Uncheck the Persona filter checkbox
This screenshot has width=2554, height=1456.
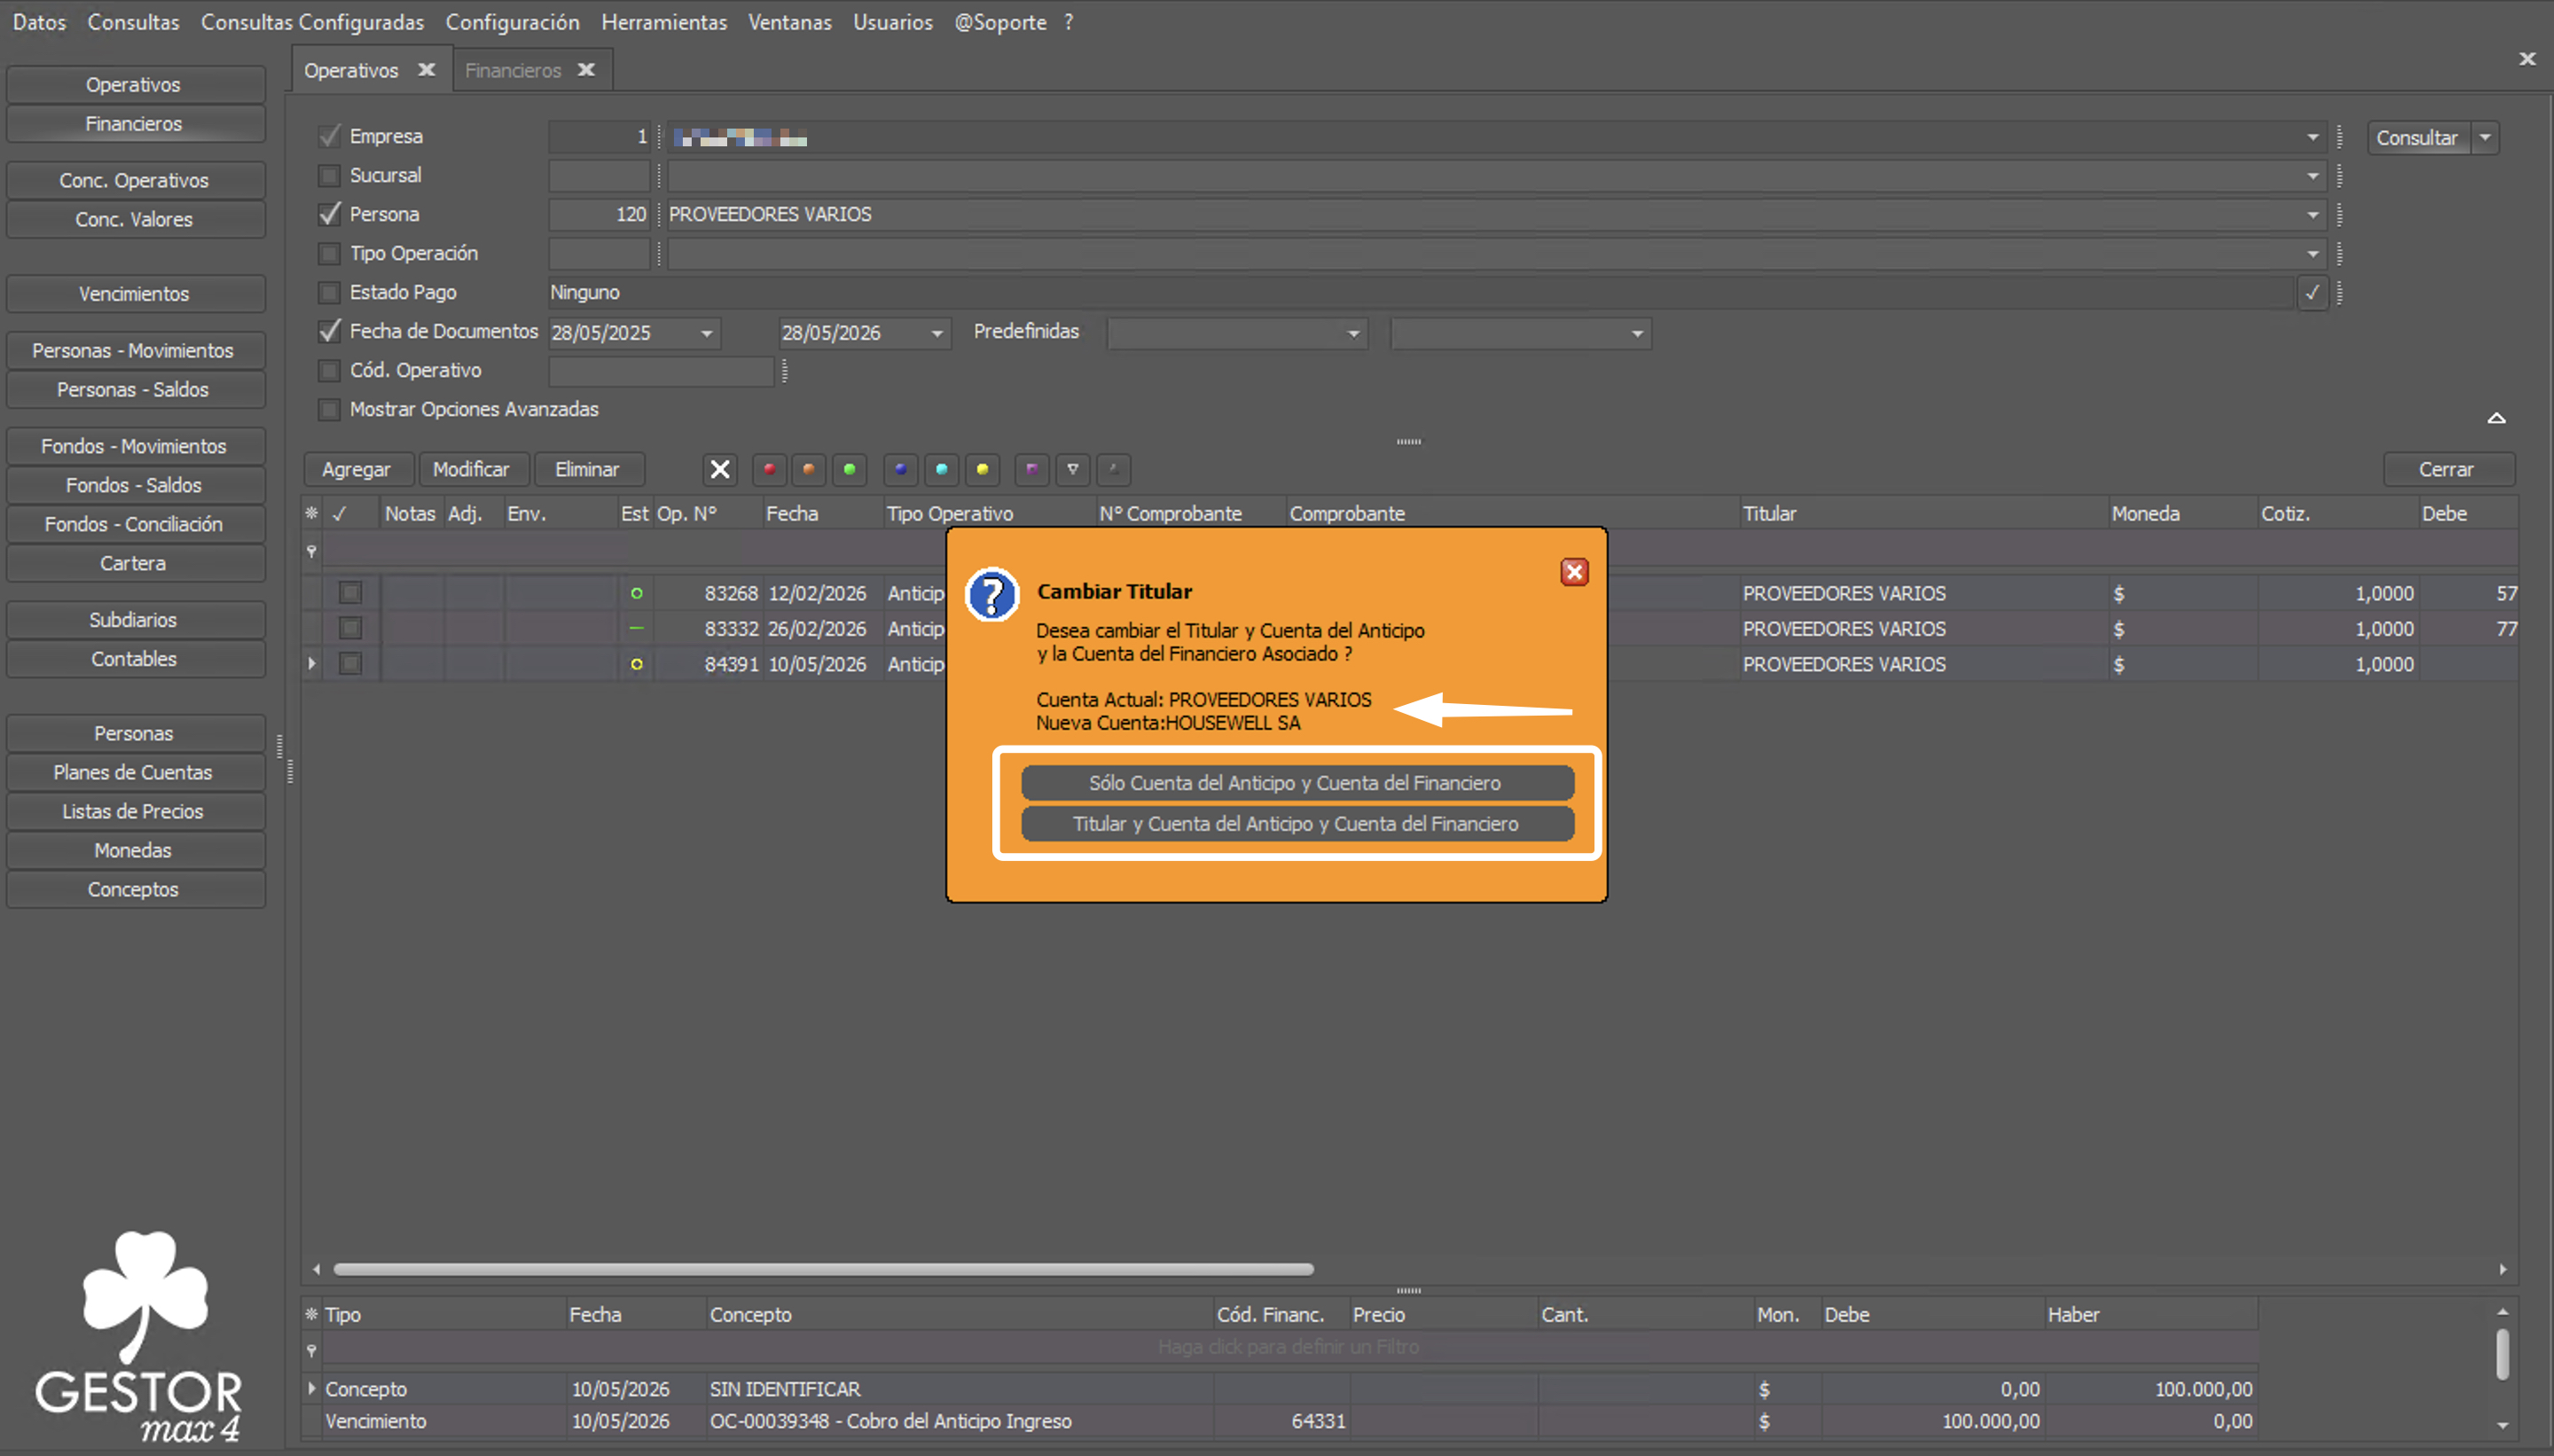[329, 215]
